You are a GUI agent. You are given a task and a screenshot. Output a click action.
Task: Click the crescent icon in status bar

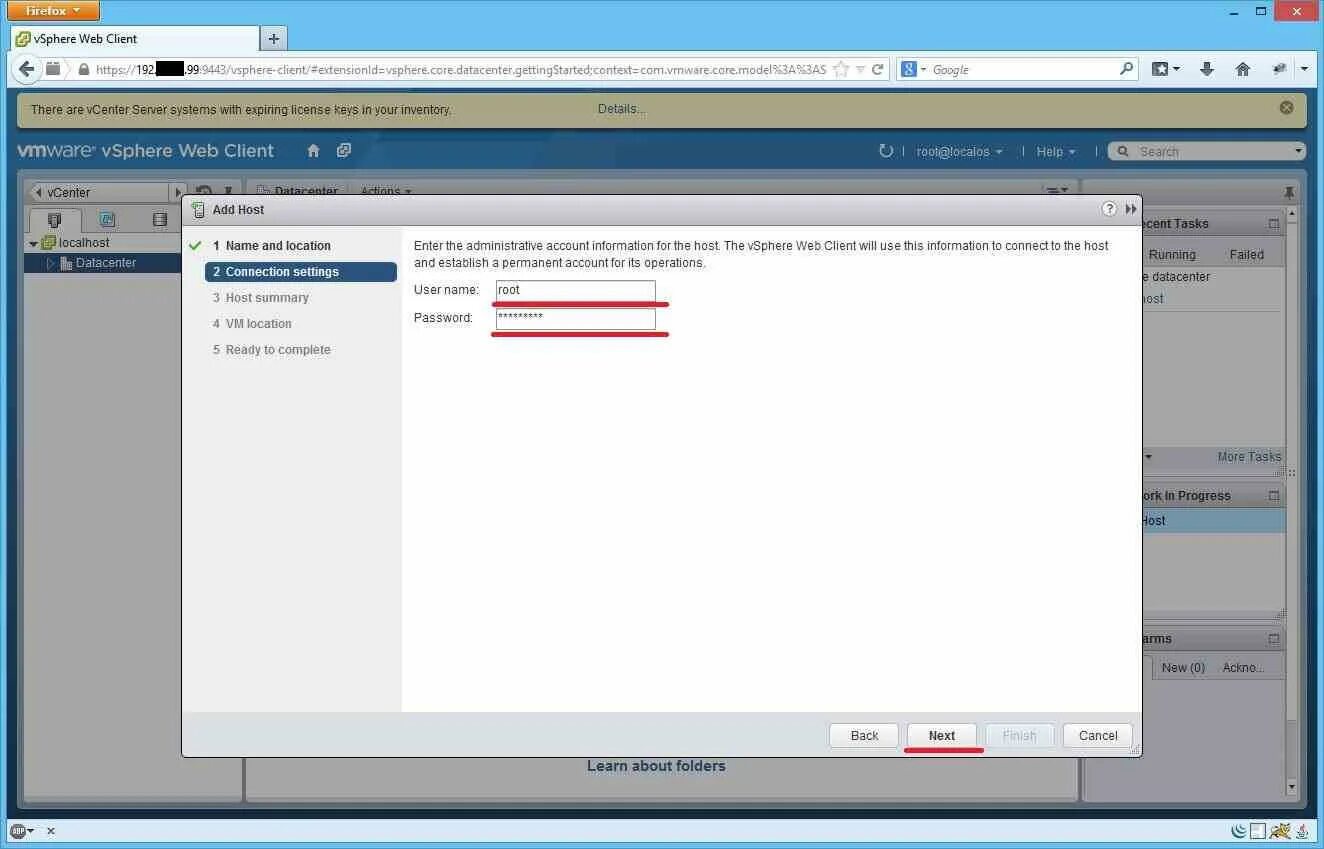click(x=1239, y=831)
